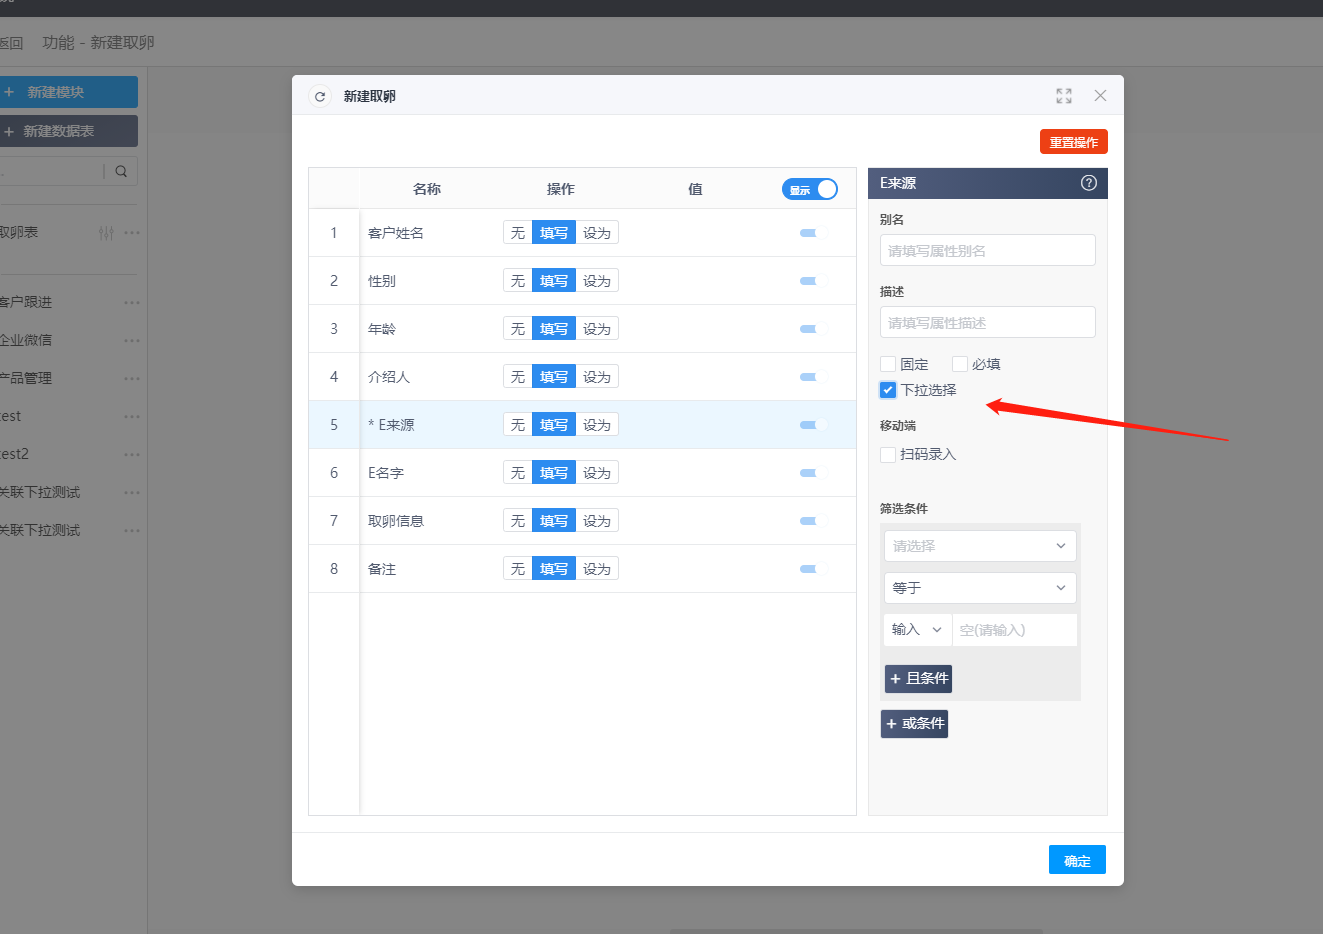
Task: Open the 等于 operator dropdown
Action: click(980, 588)
